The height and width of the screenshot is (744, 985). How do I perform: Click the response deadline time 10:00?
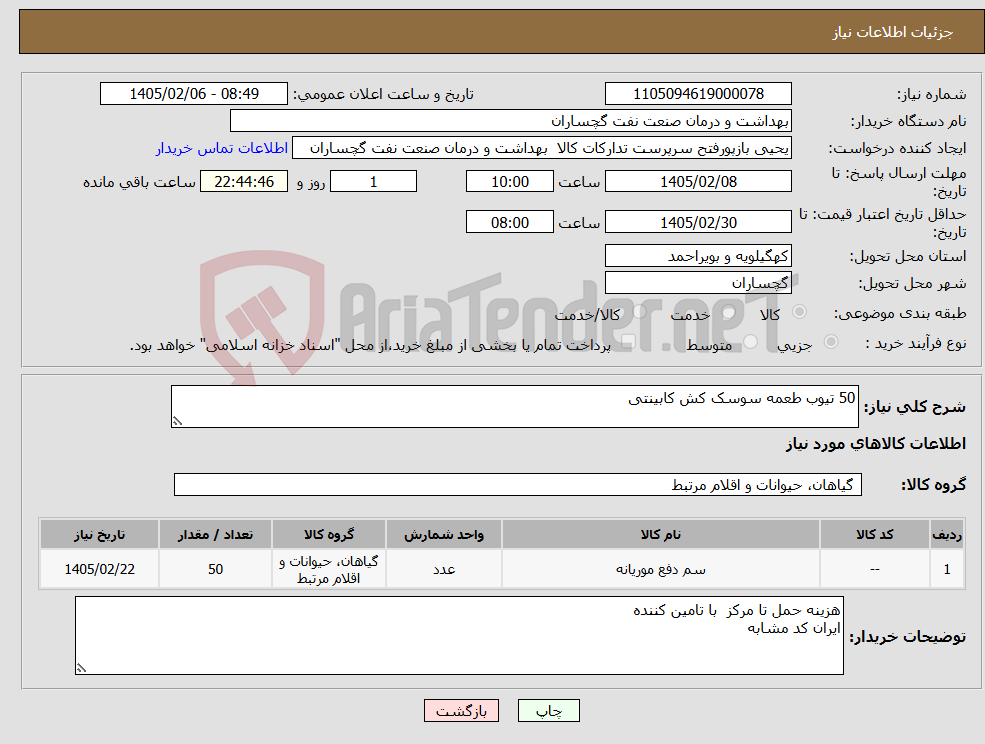pyautogui.click(x=509, y=182)
